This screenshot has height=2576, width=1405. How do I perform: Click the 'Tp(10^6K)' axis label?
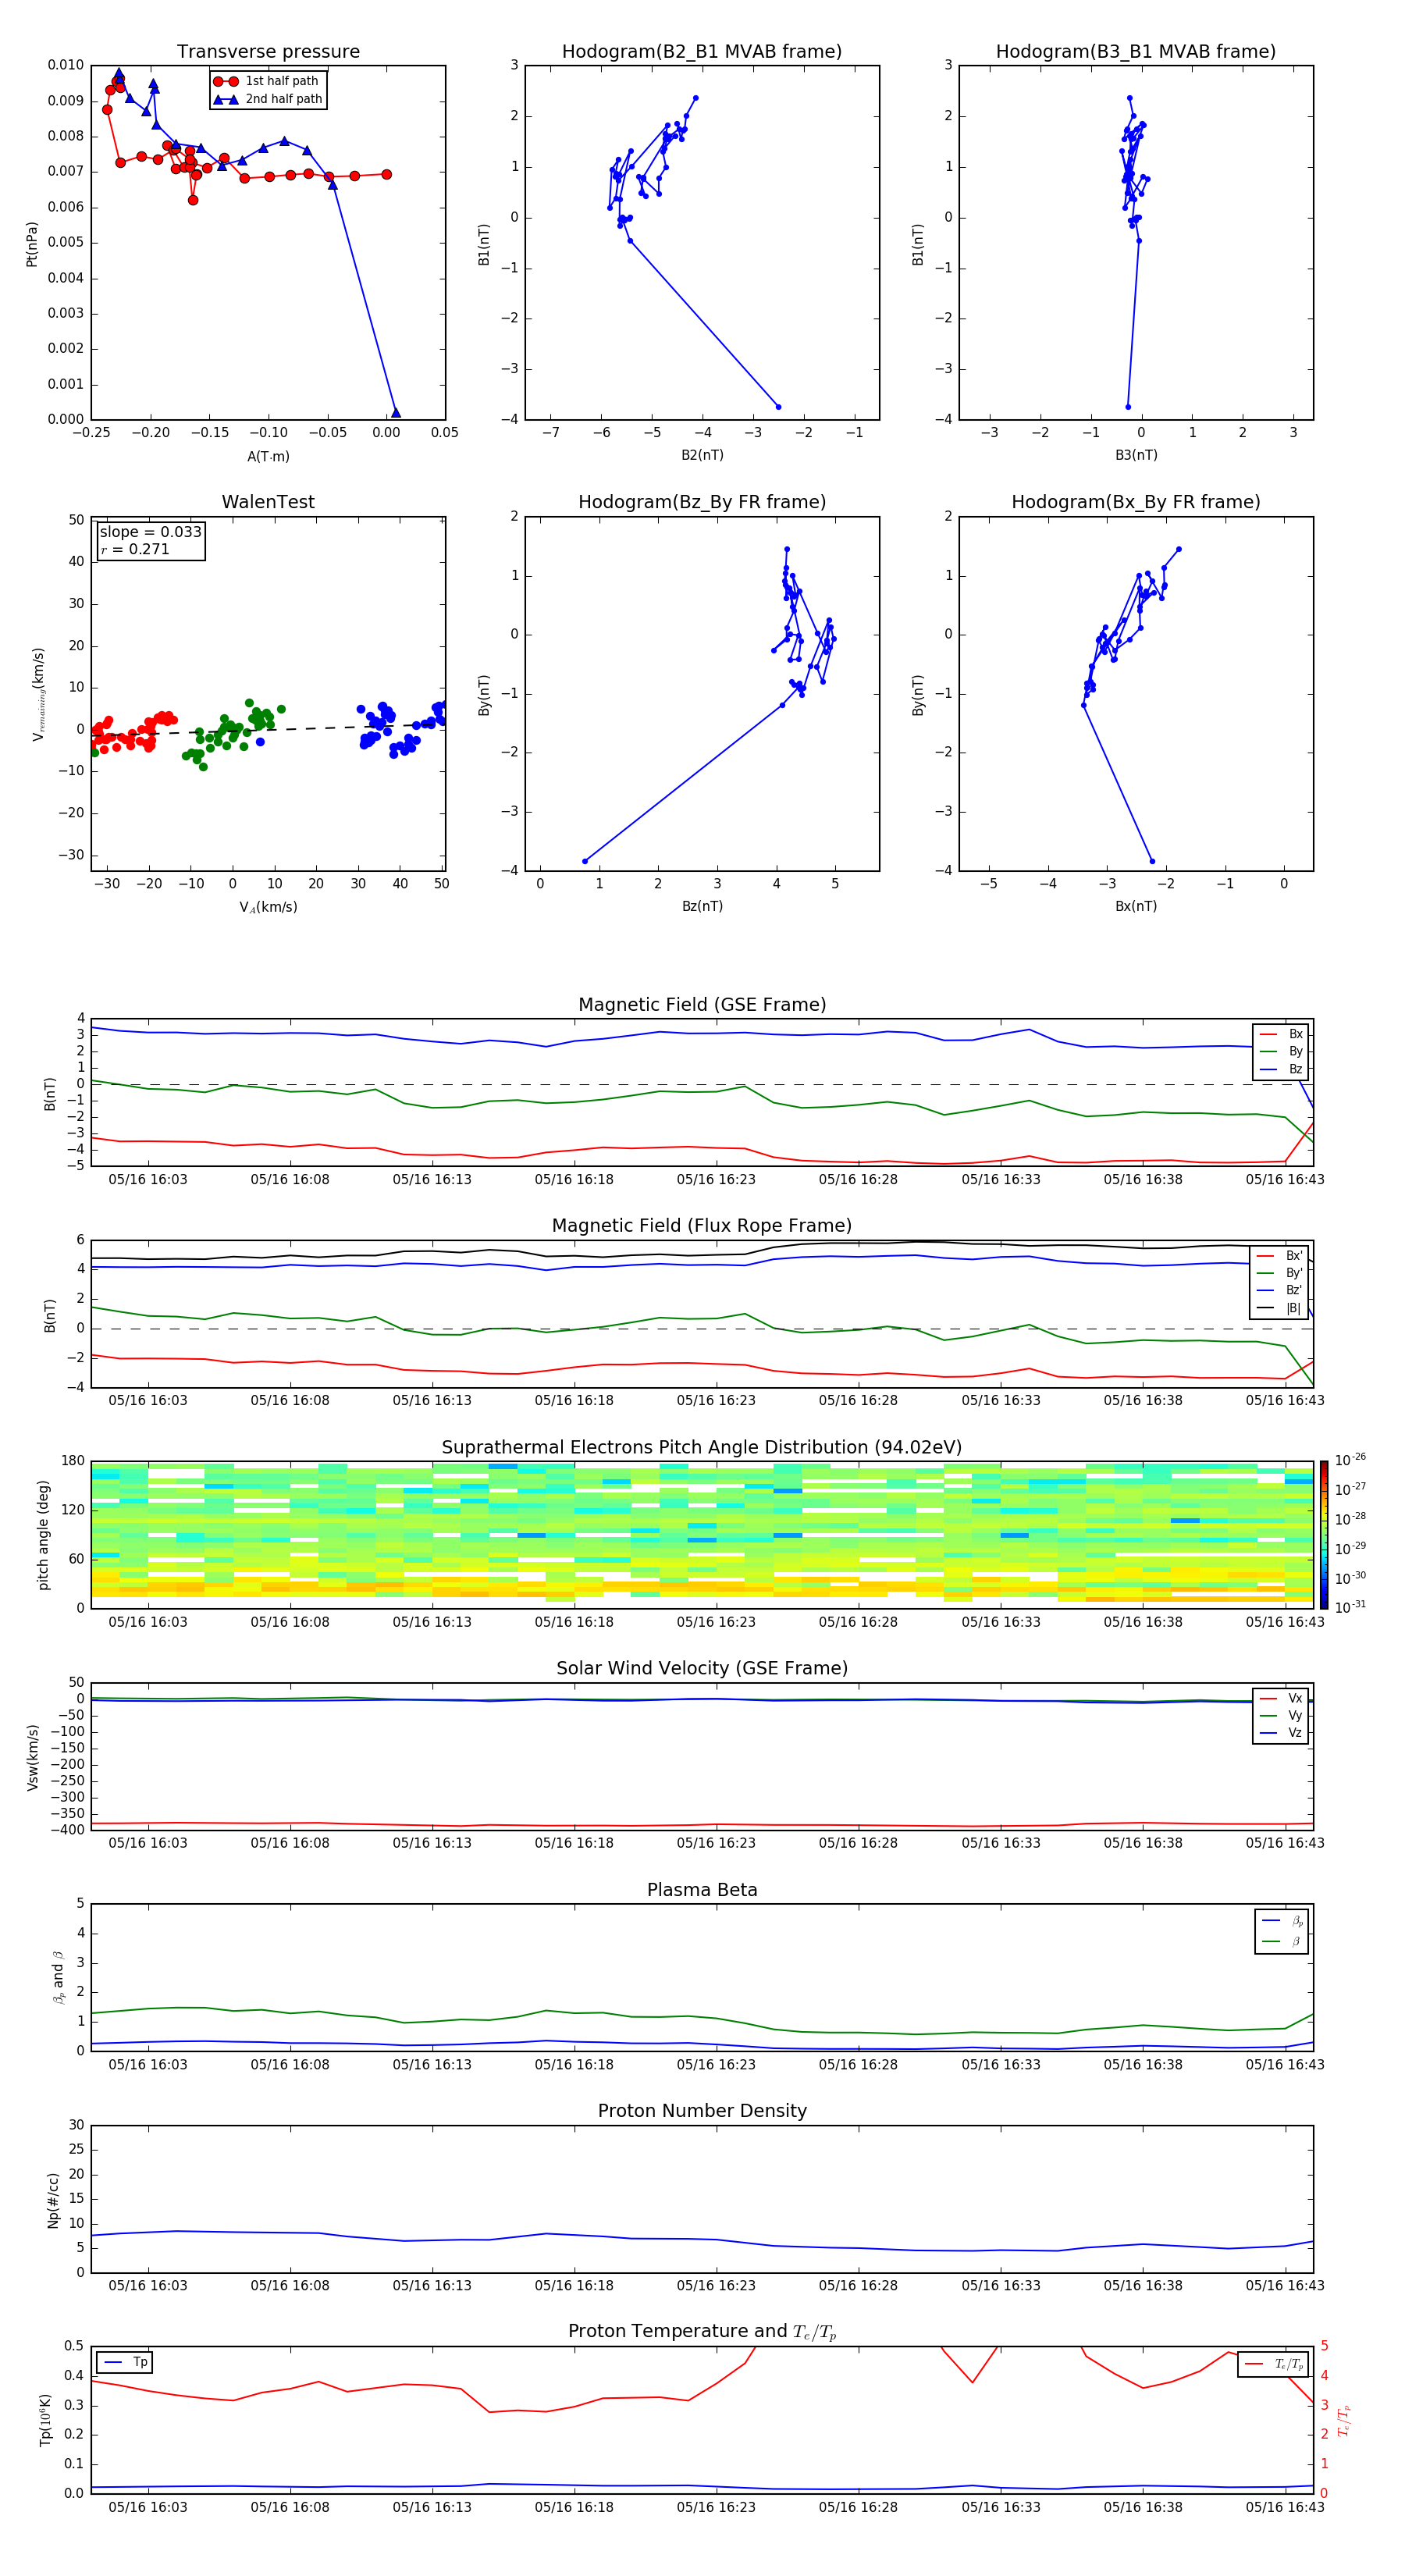click(45, 2420)
